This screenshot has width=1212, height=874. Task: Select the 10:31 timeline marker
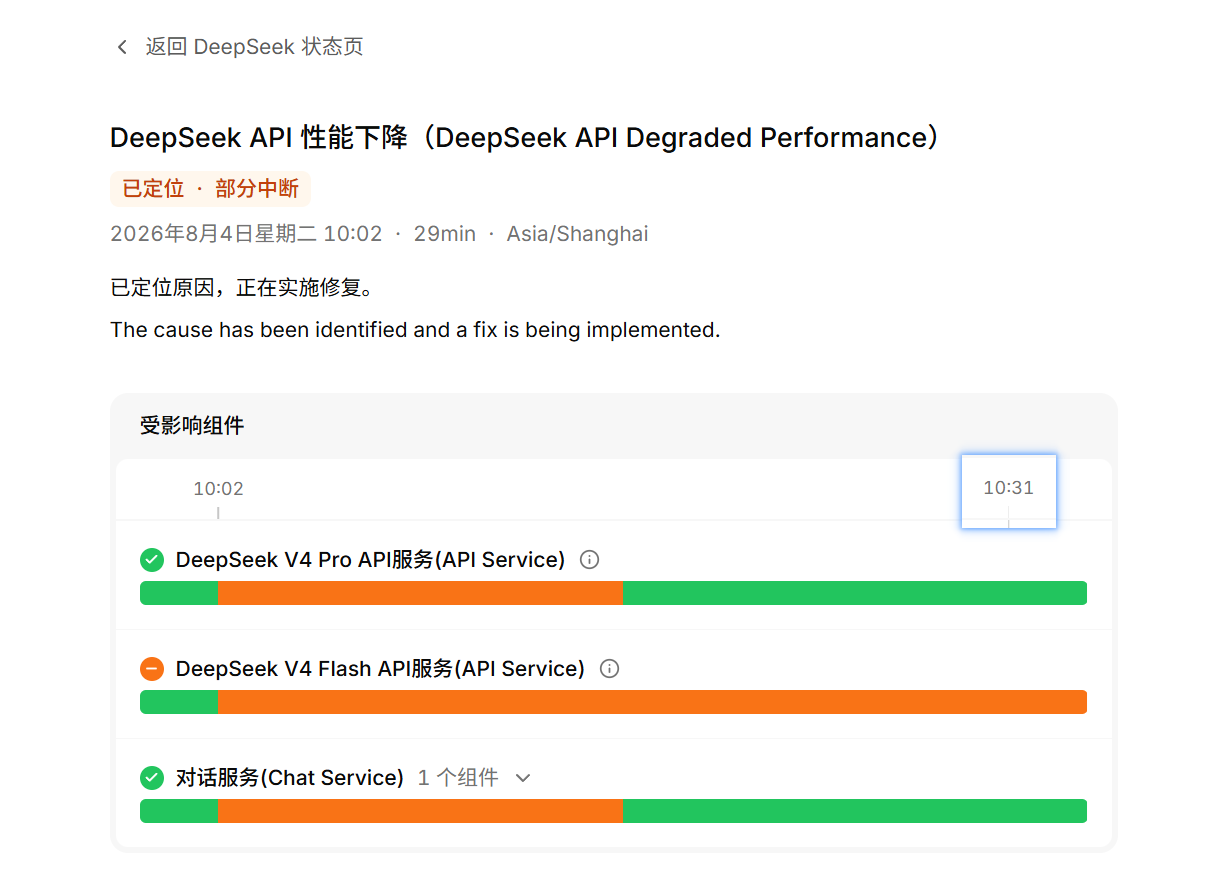point(1008,491)
